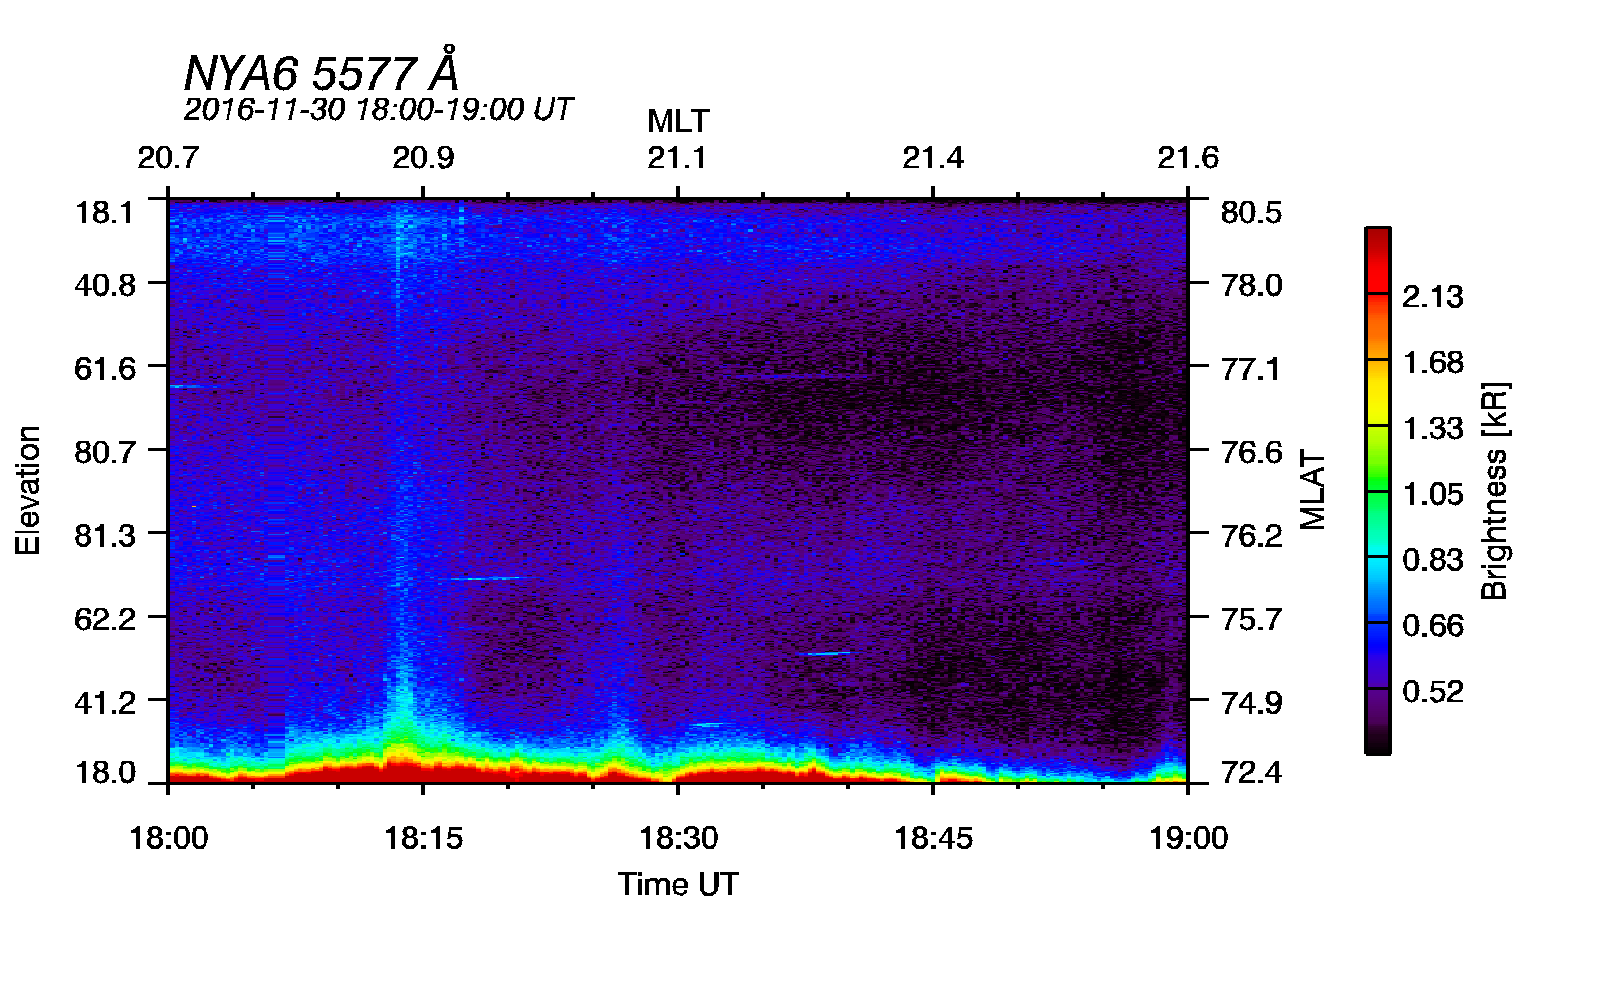Click colorbar value '0.52'
Viewport: 1600px width, 1000px height.
[x=1432, y=692]
